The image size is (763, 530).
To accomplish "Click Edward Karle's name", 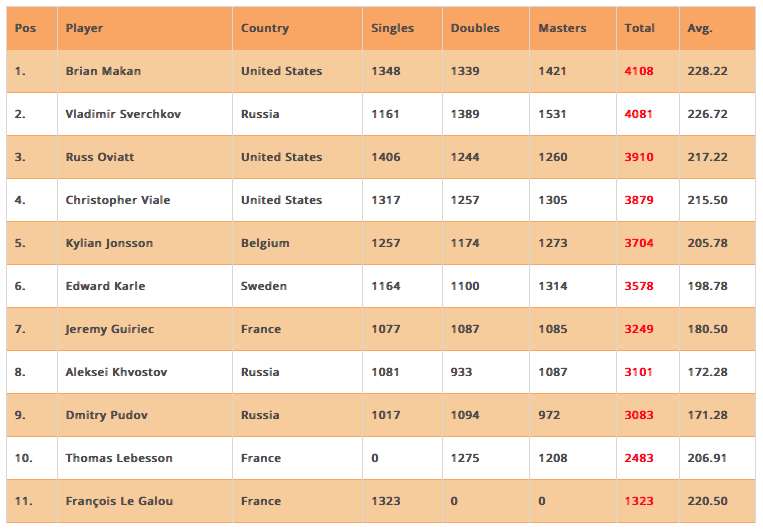I will (105, 286).
